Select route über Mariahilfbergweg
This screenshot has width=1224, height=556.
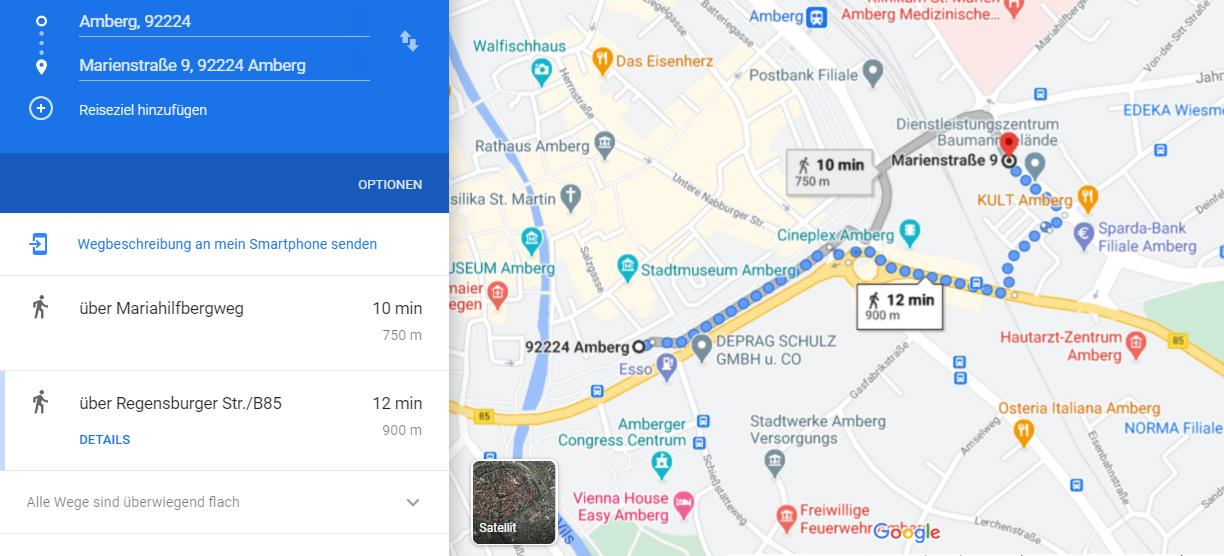click(x=224, y=322)
